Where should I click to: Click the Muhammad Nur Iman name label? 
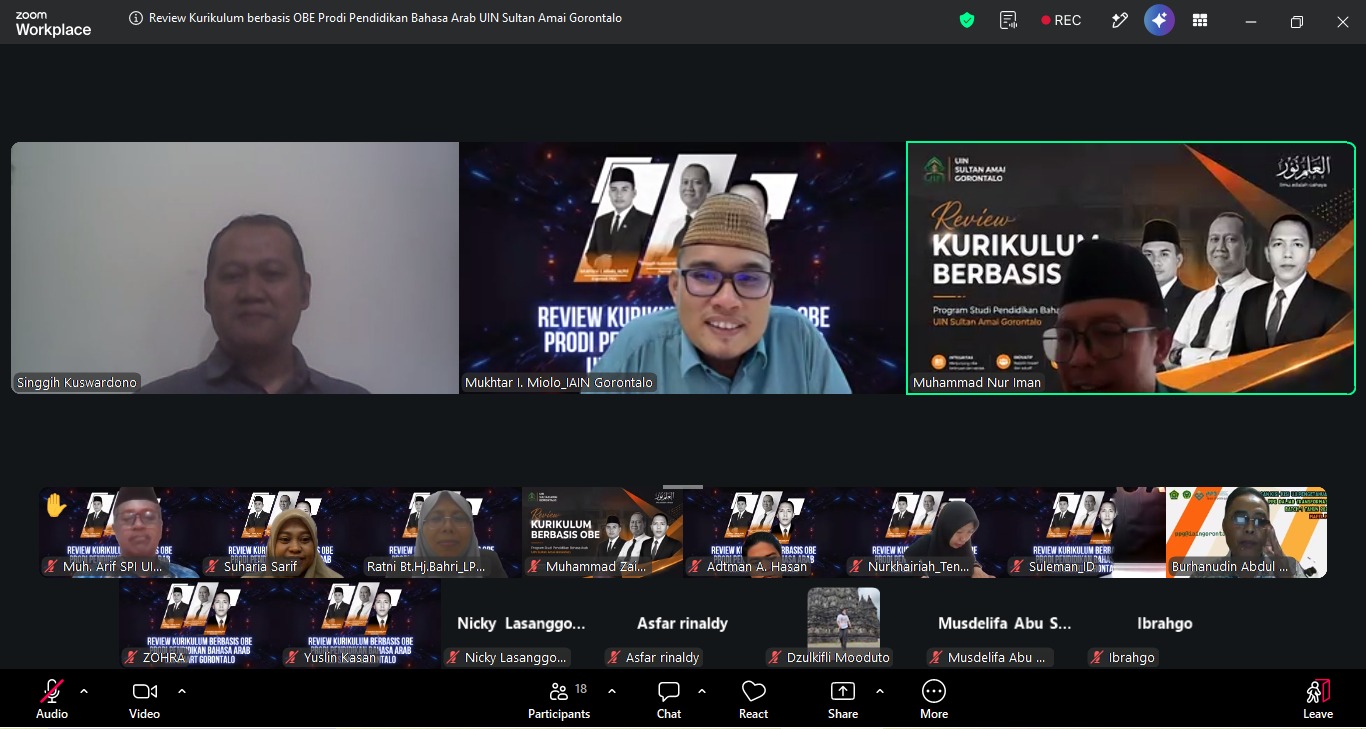[977, 382]
